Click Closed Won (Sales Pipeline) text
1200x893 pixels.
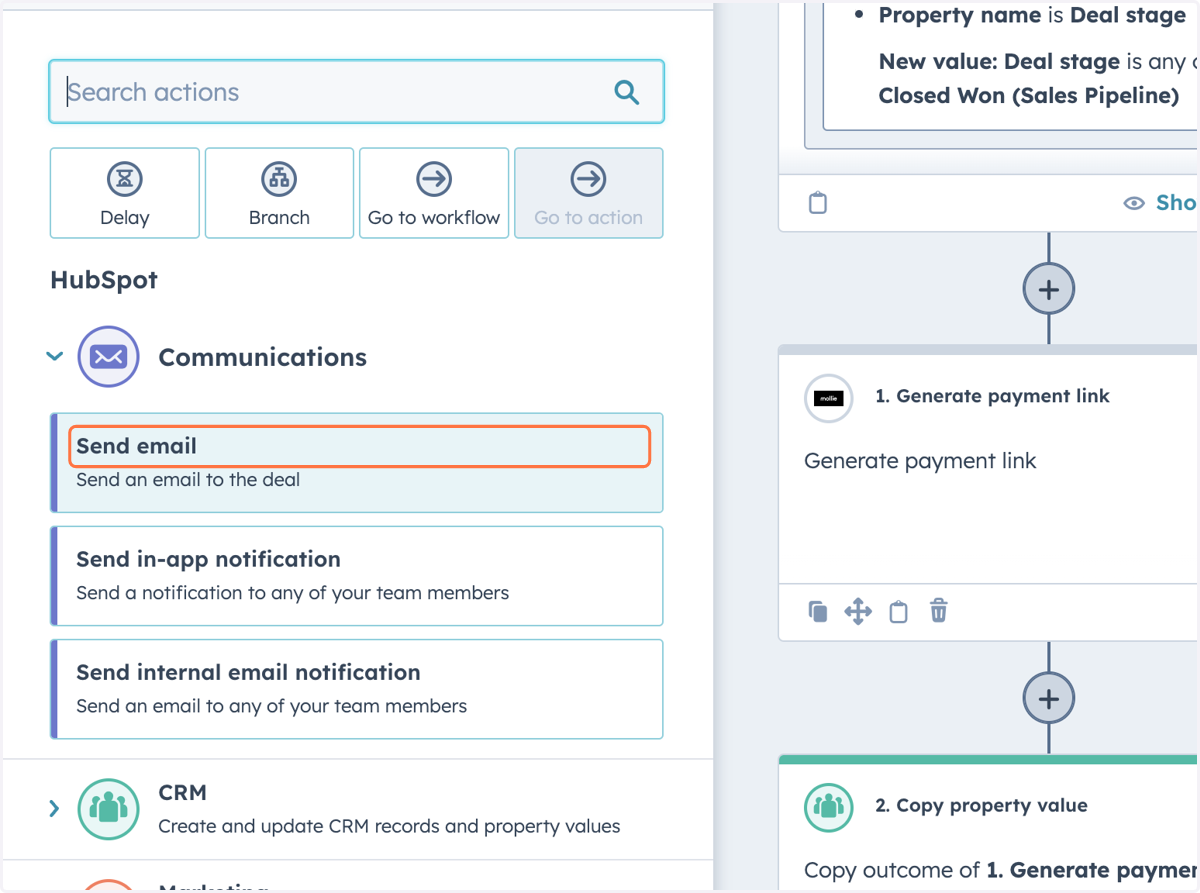click(x=1029, y=95)
